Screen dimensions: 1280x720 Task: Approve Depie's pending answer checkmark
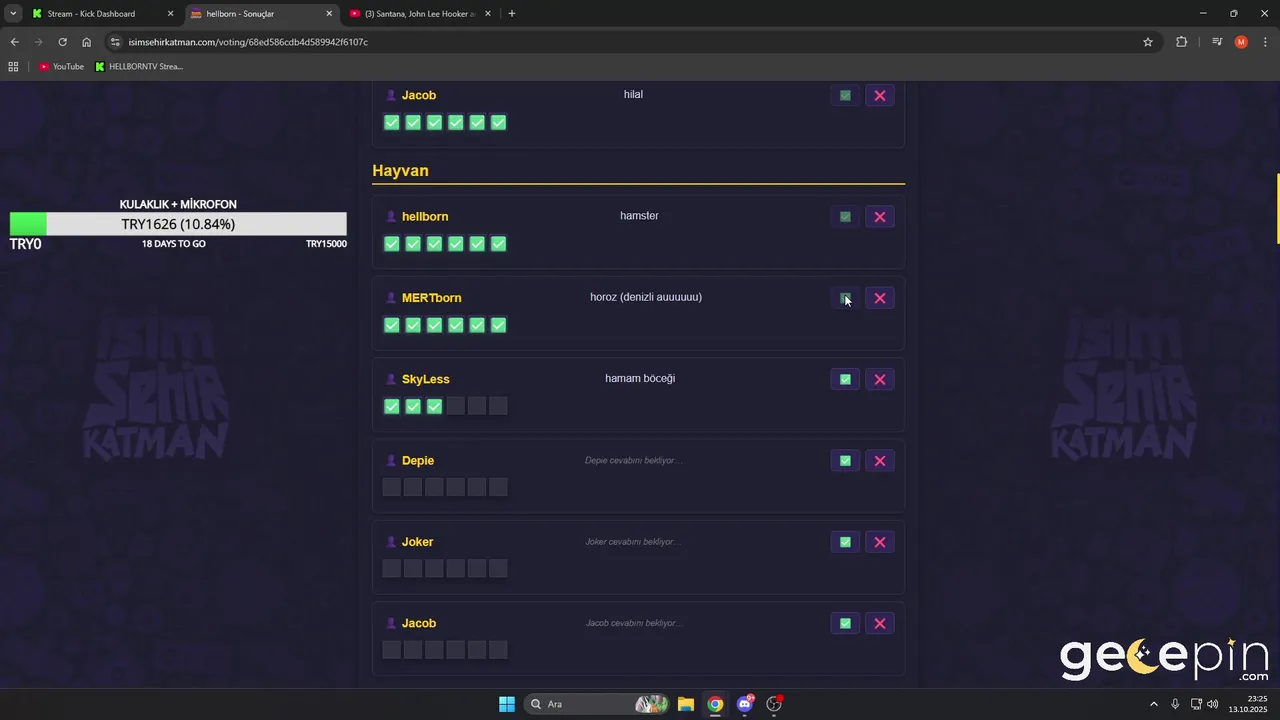pyautogui.click(x=845, y=461)
